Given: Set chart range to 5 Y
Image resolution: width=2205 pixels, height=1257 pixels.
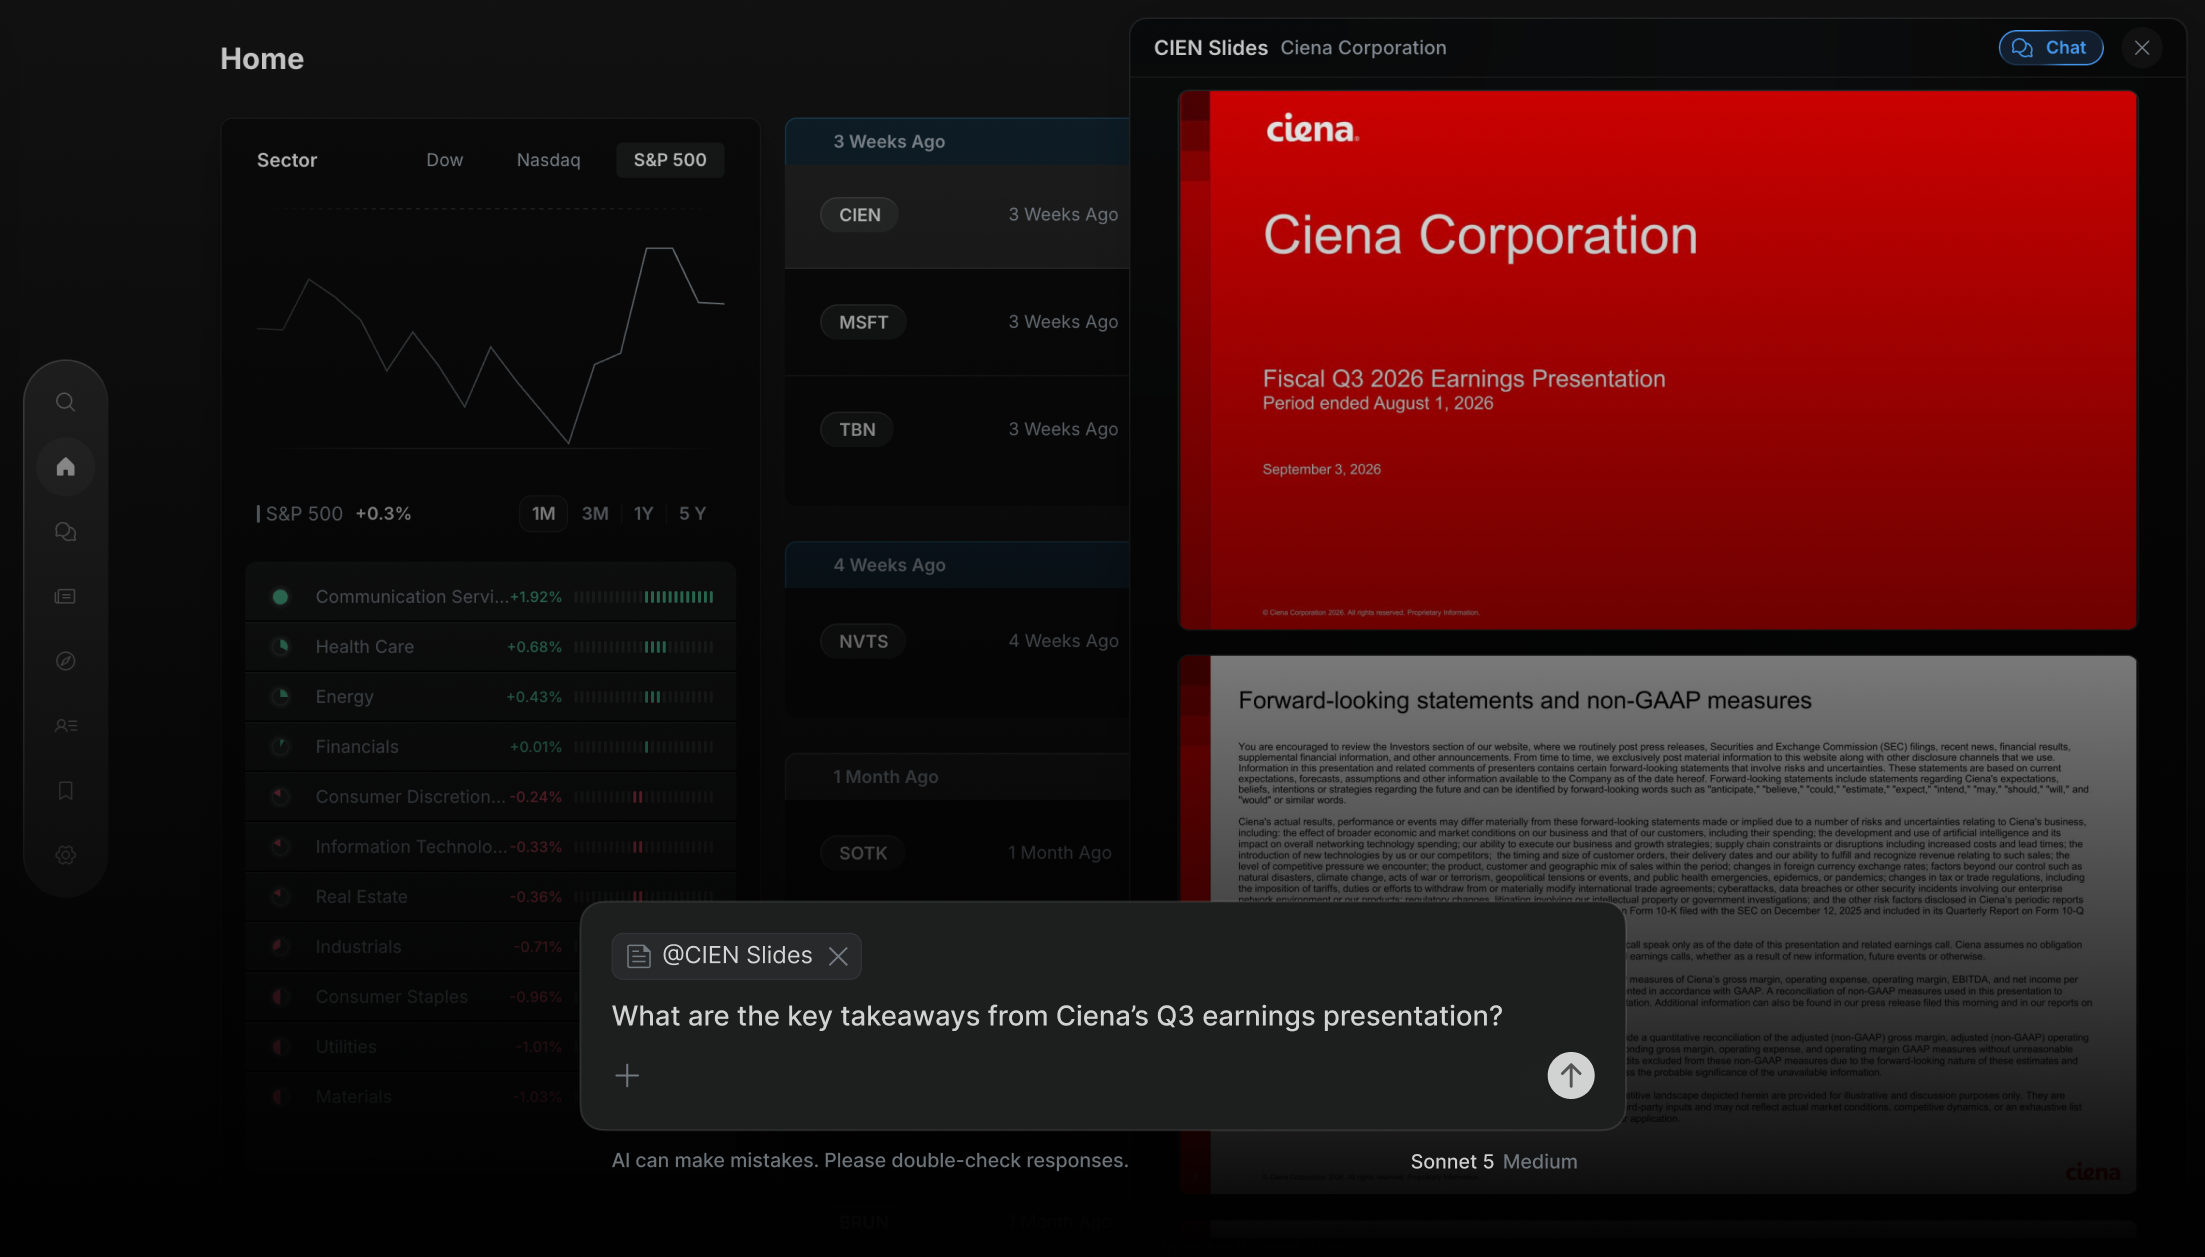Looking at the screenshot, I should [x=692, y=514].
